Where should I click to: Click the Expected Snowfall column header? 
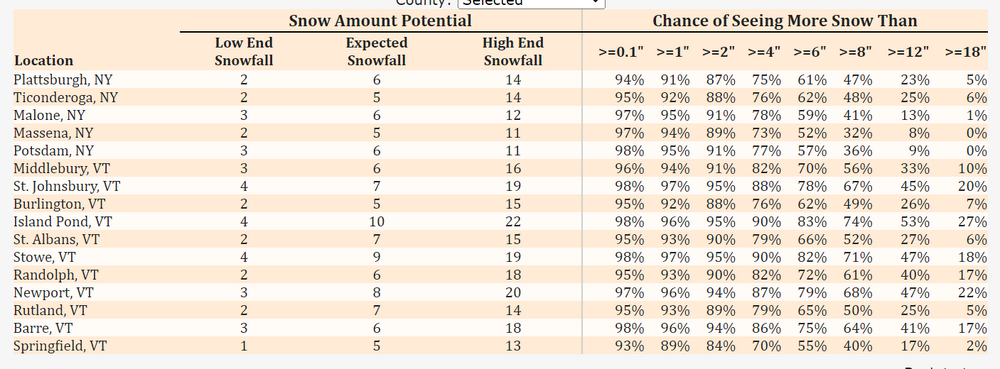(376, 52)
